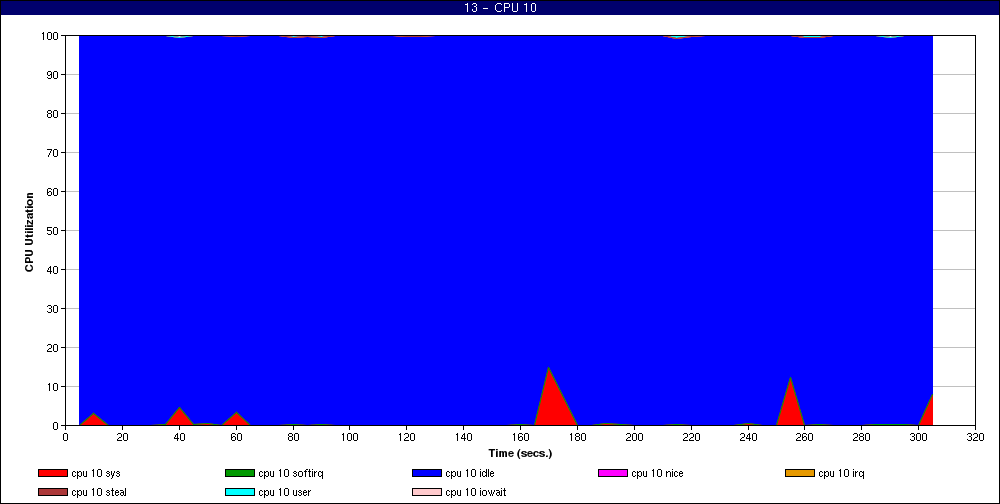Click the x-axis tick label 160
Image resolution: width=1000 pixels, height=504 pixels.
coord(520,438)
